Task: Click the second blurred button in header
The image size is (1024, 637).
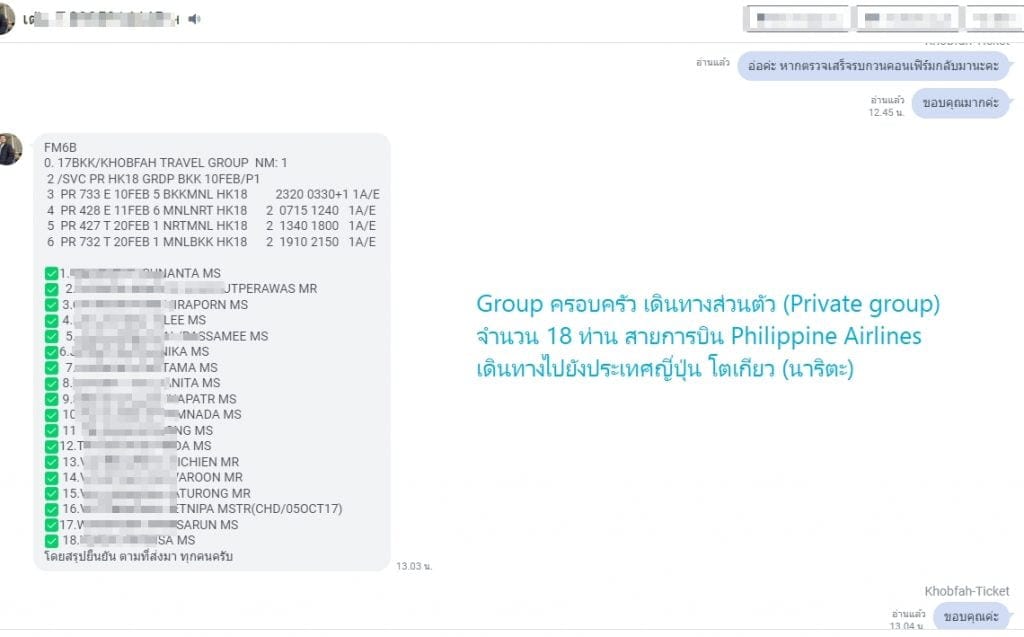Action: tap(908, 18)
